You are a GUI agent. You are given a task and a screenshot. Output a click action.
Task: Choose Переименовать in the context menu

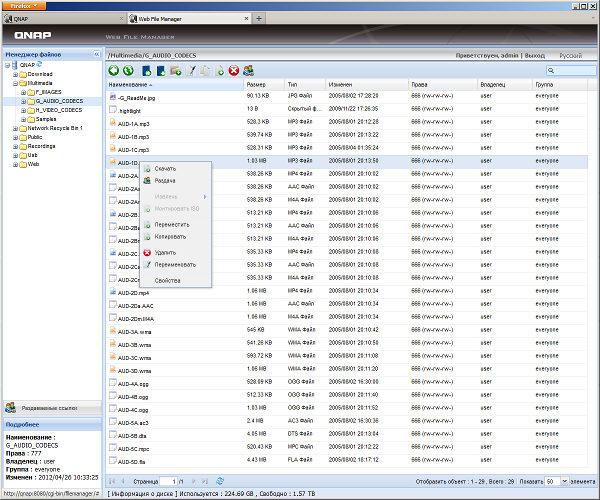(x=175, y=264)
